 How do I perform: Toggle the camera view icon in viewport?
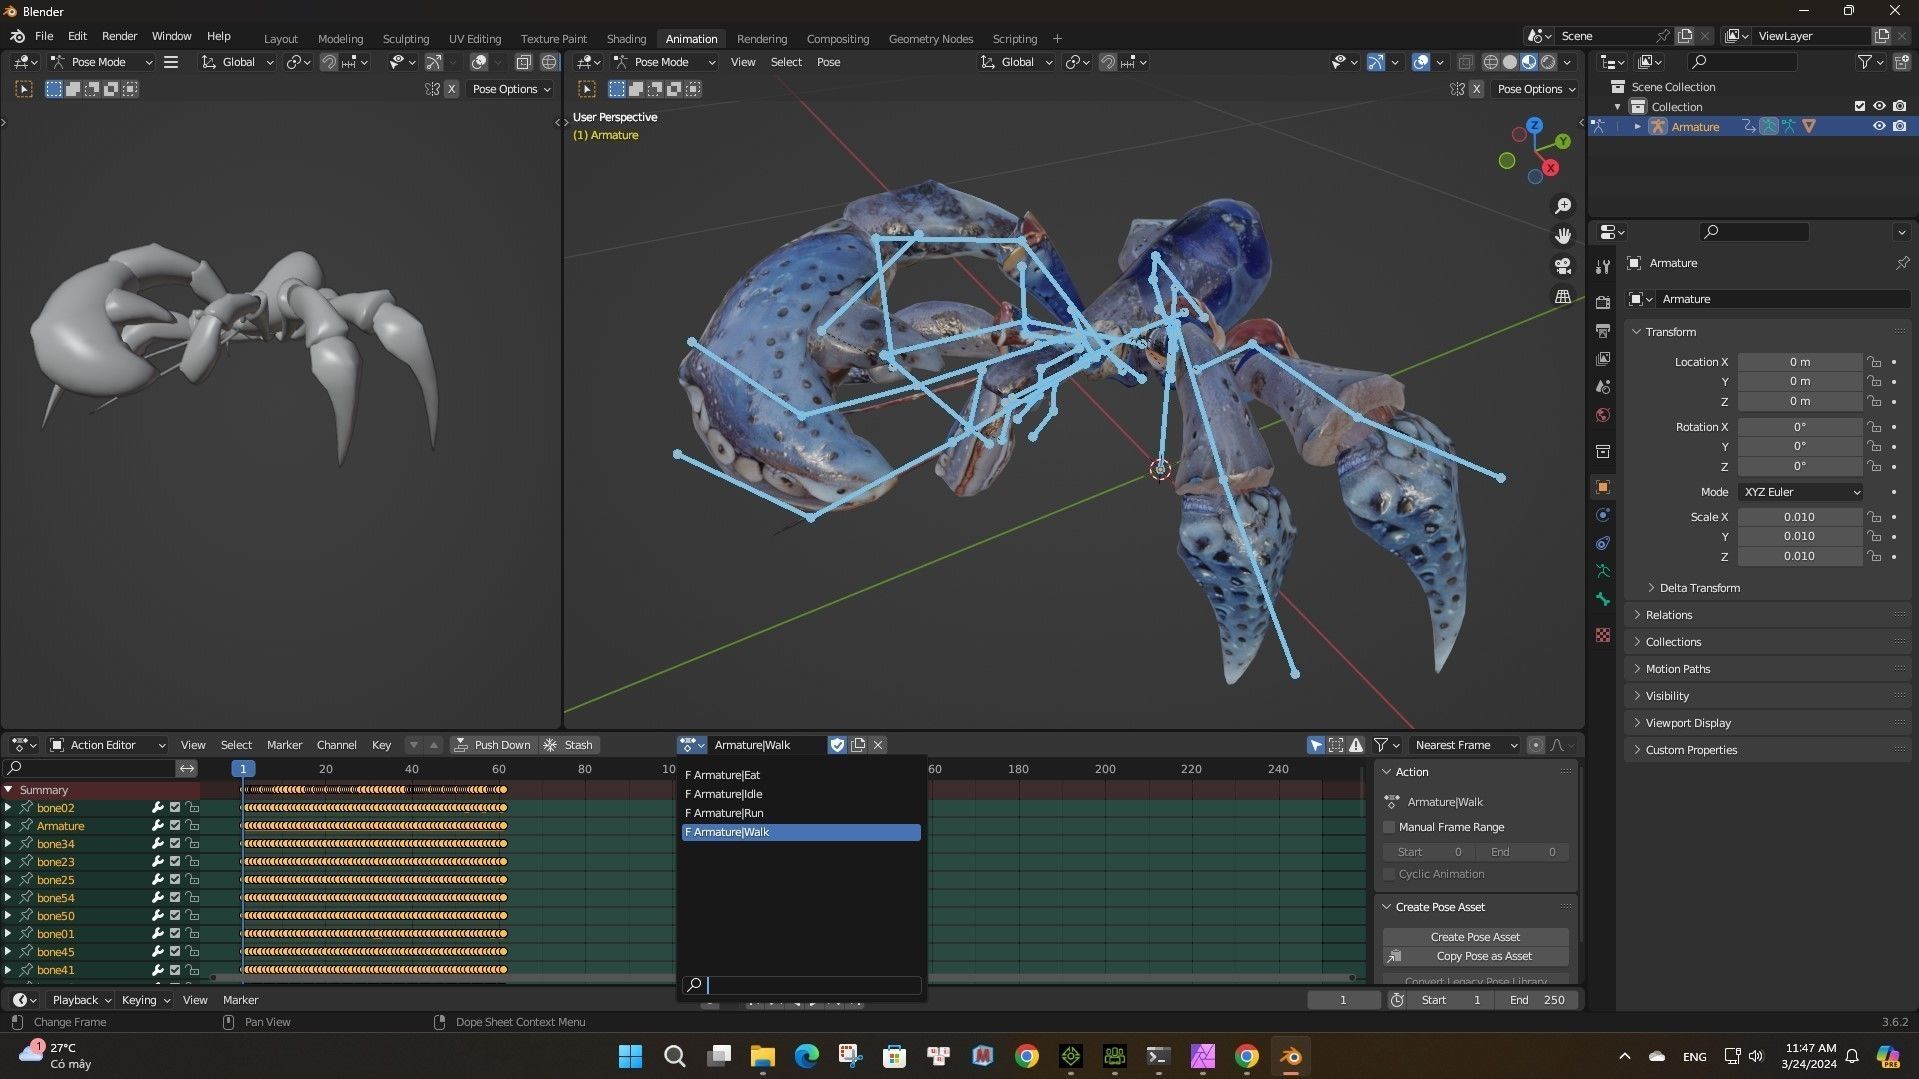(x=1562, y=266)
